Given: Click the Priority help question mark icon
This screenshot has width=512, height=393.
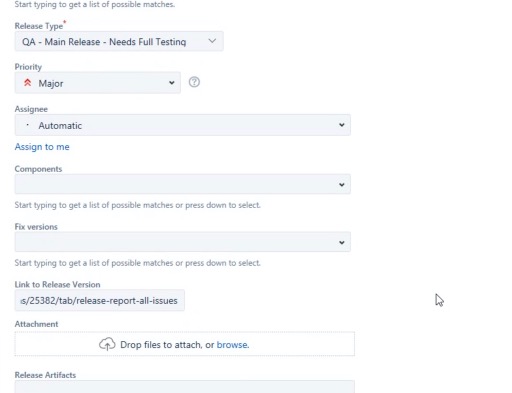Looking at the screenshot, I should [194, 82].
